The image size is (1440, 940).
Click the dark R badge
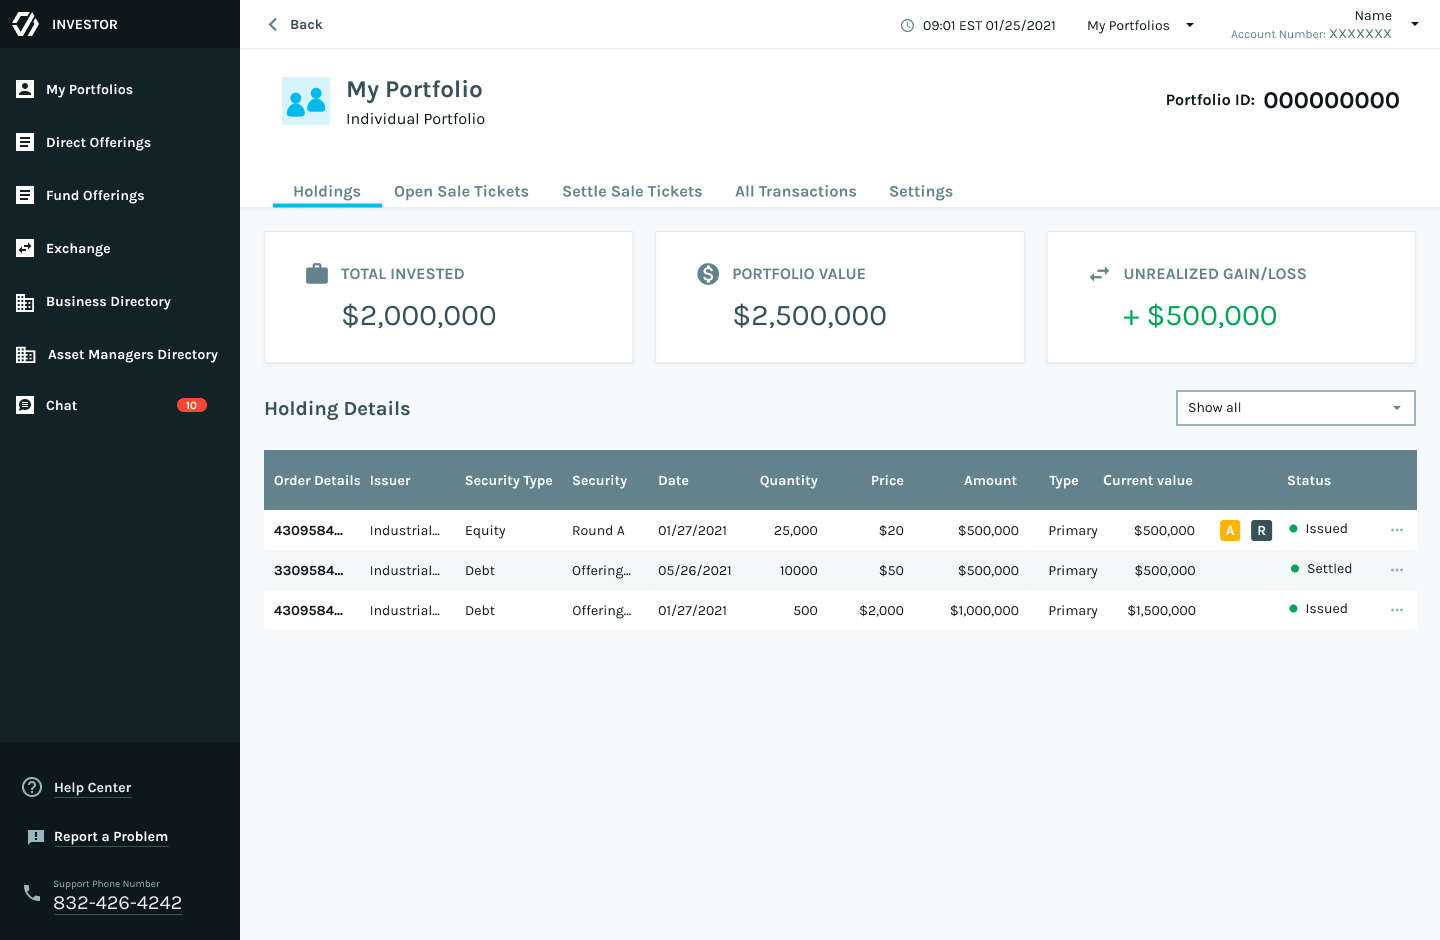pyautogui.click(x=1261, y=530)
